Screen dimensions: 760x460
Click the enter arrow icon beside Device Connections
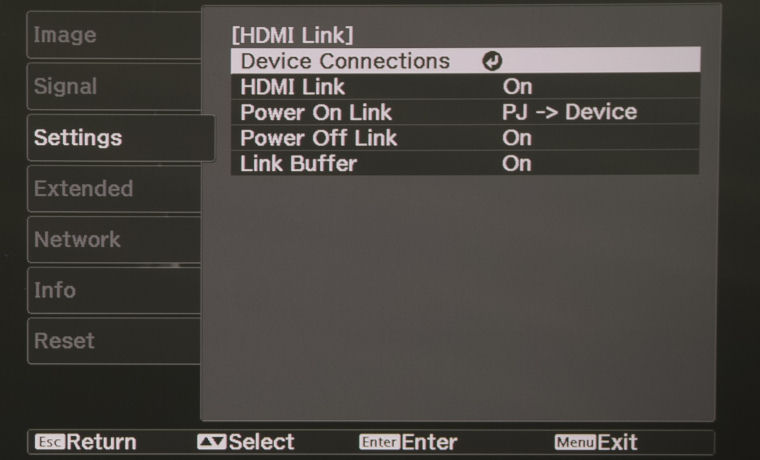(492, 61)
